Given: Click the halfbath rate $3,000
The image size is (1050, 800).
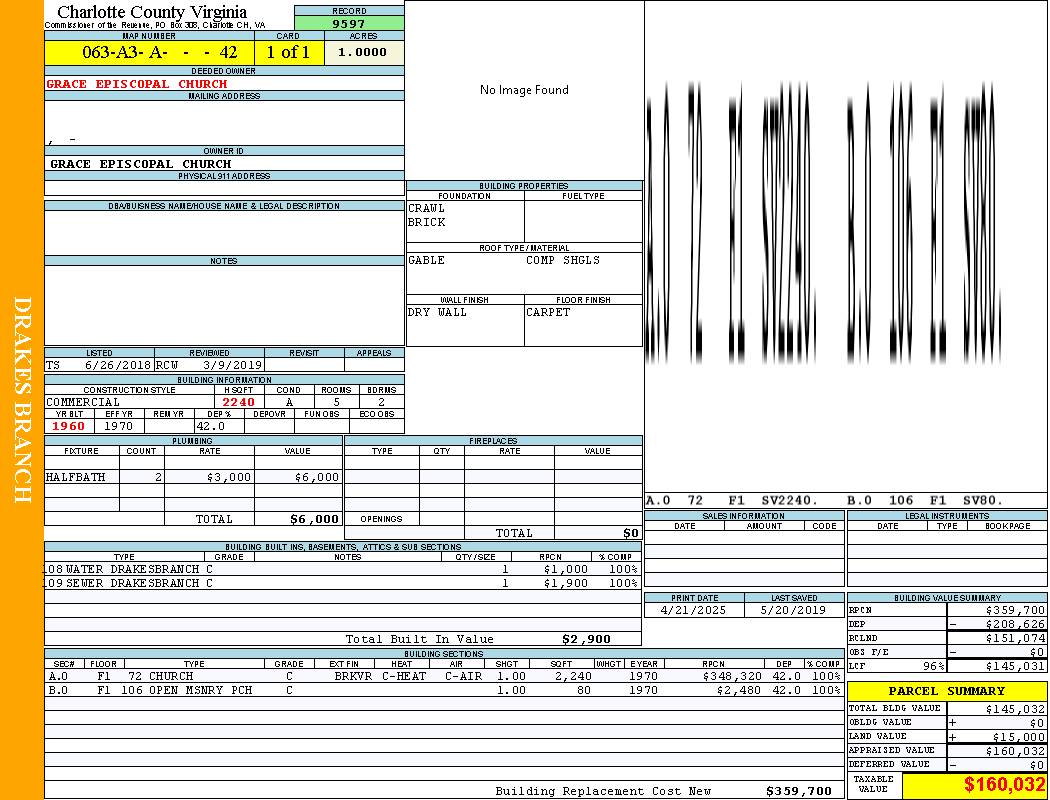Looking at the screenshot, I should (229, 477).
